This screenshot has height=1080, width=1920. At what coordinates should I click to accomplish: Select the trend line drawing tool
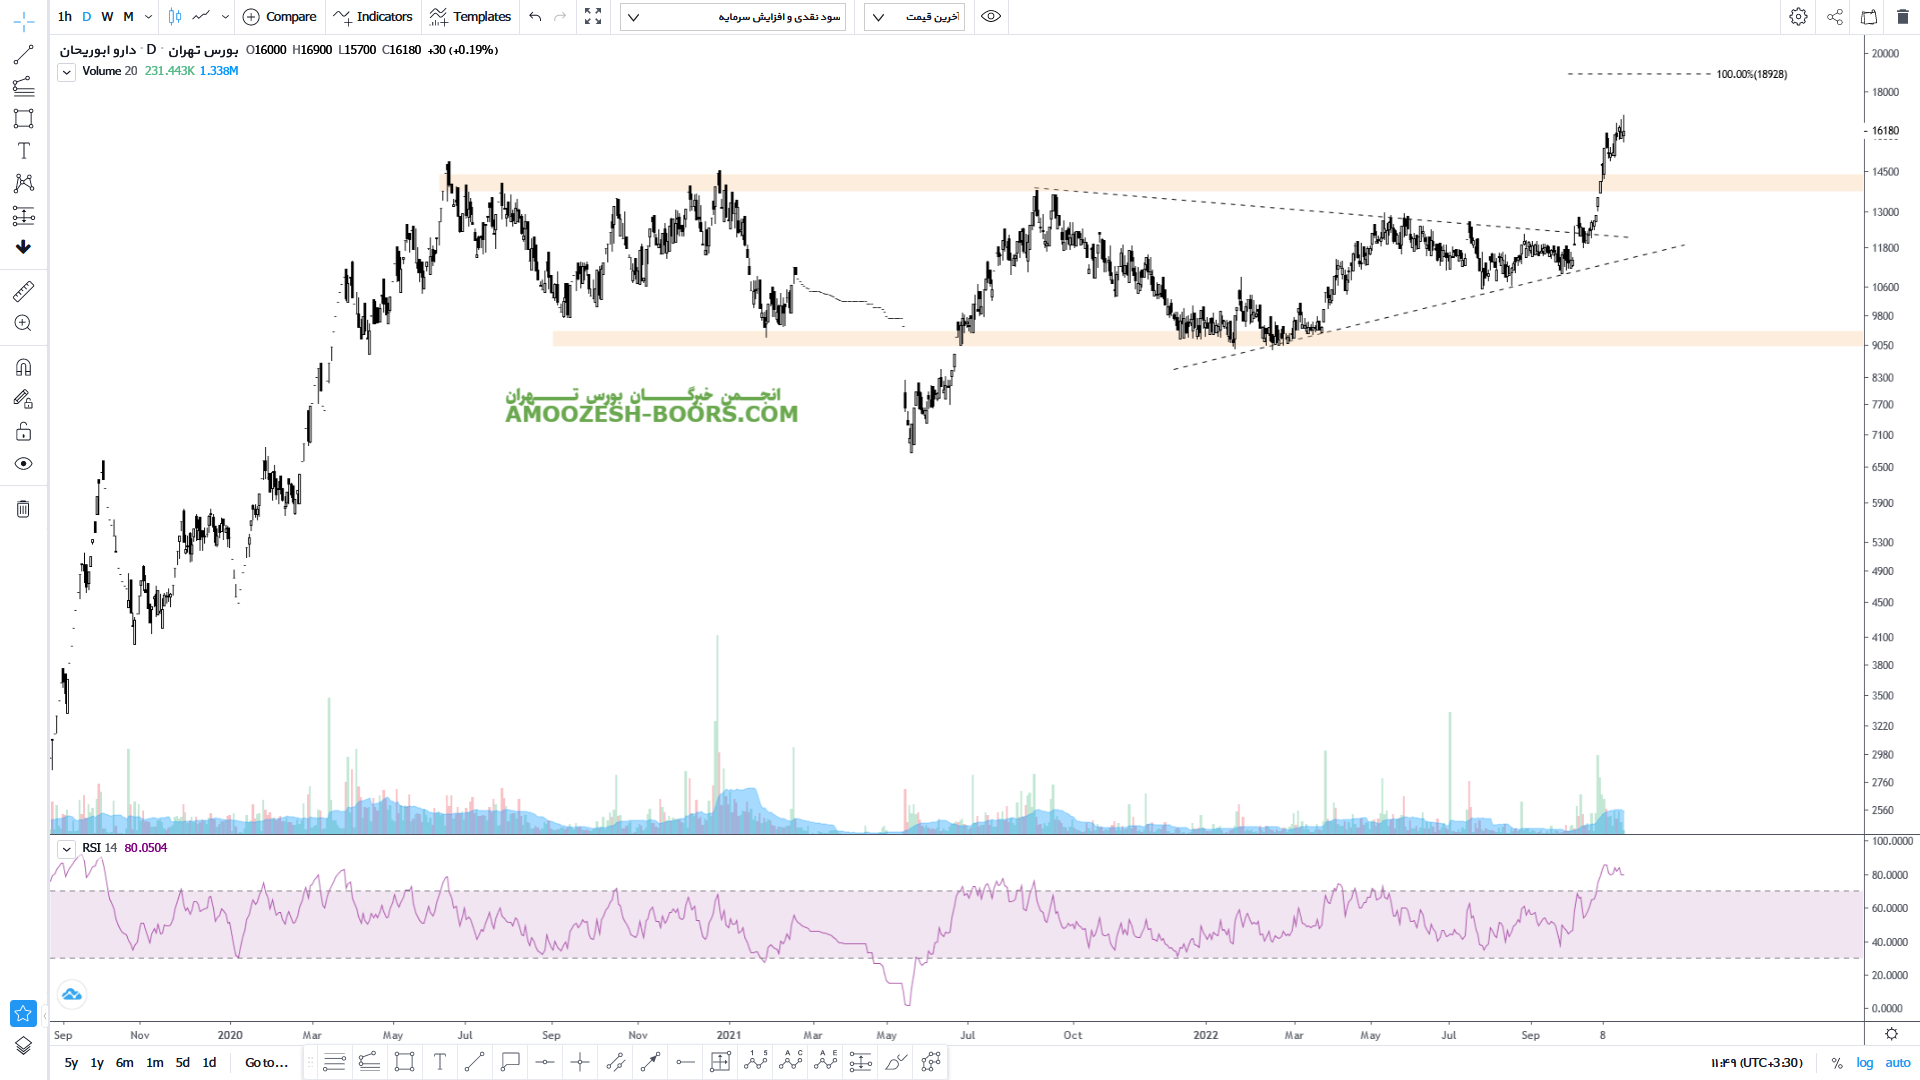[23, 55]
